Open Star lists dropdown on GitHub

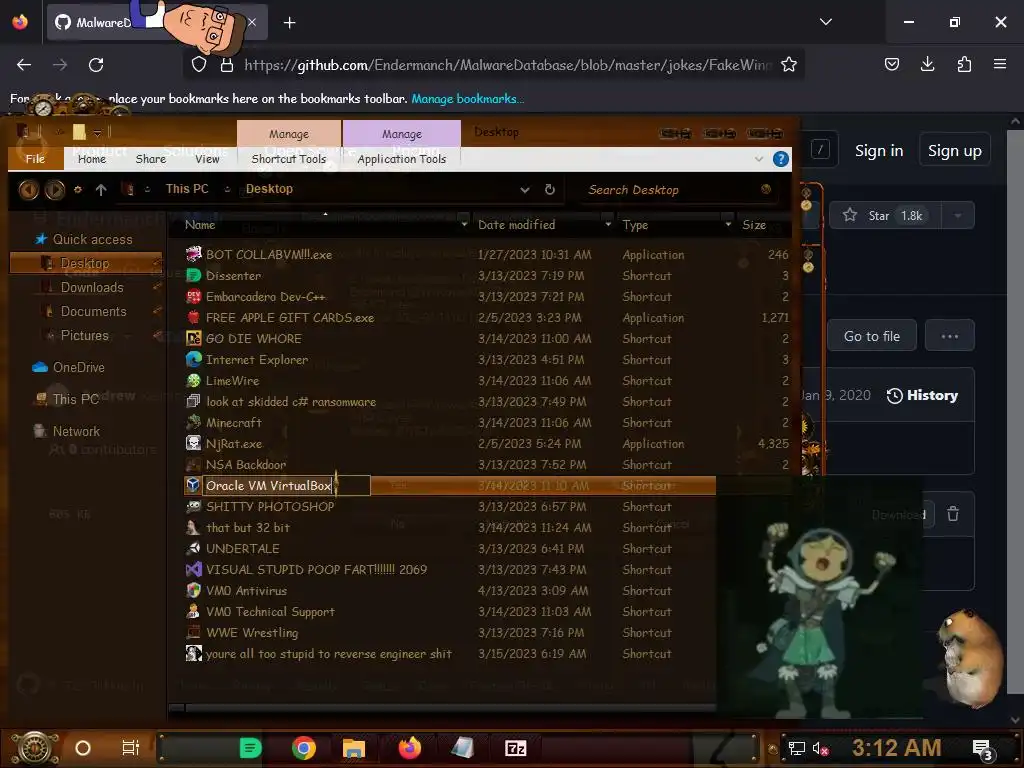tap(957, 216)
